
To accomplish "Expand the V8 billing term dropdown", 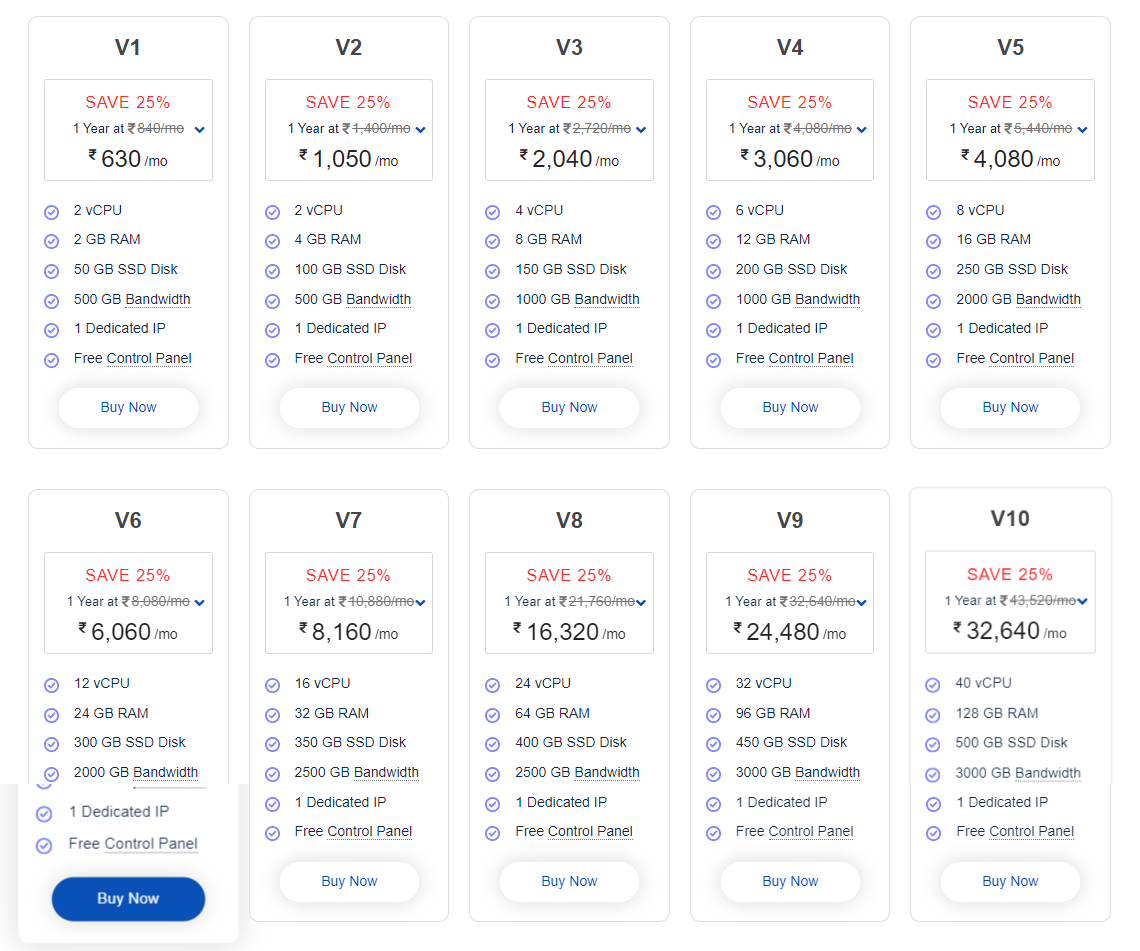I will tap(641, 603).
